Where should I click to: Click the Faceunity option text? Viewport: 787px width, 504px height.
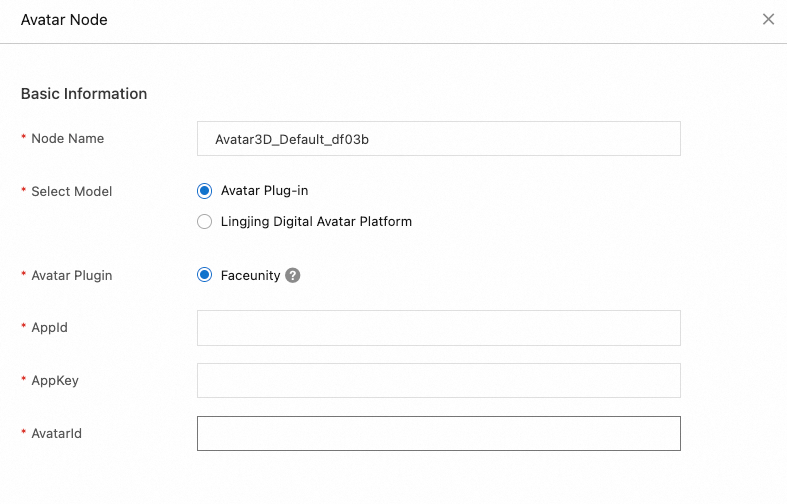tap(250, 275)
